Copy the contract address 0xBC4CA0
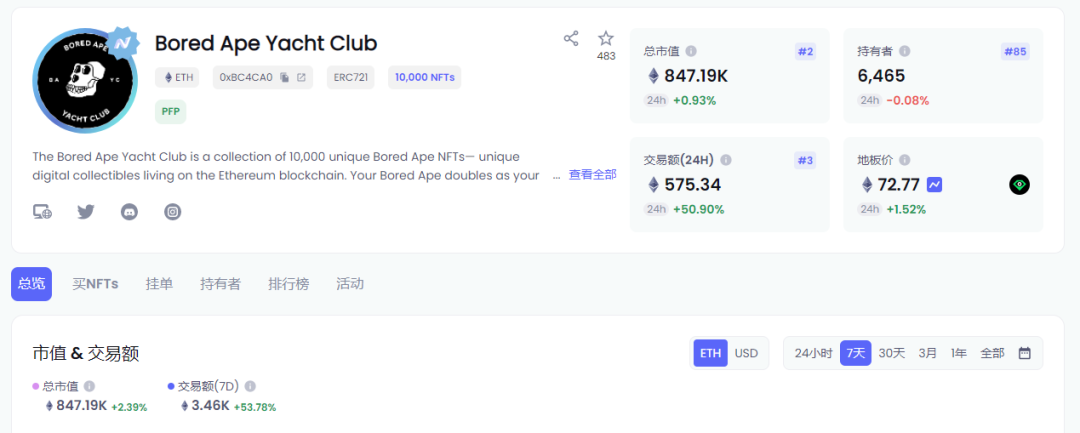This screenshot has height=433, width=1080. (285, 78)
